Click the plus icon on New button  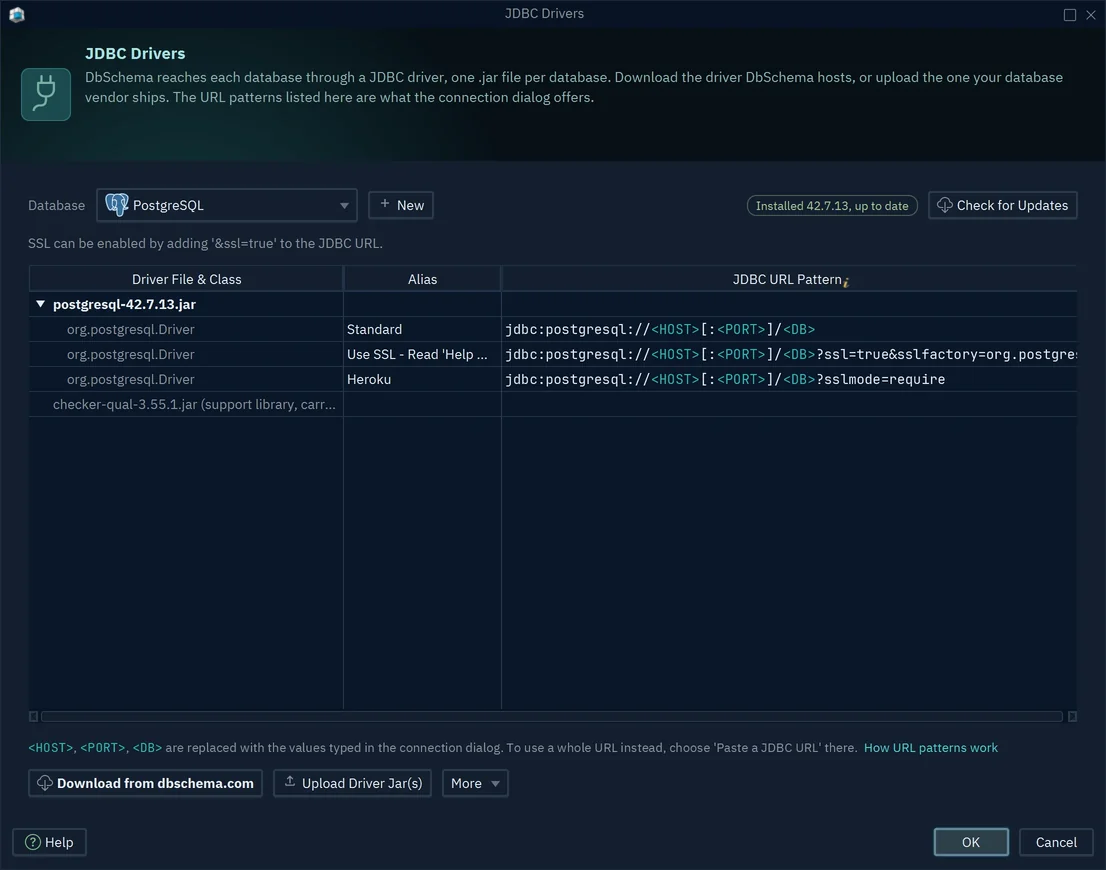point(384,204)
